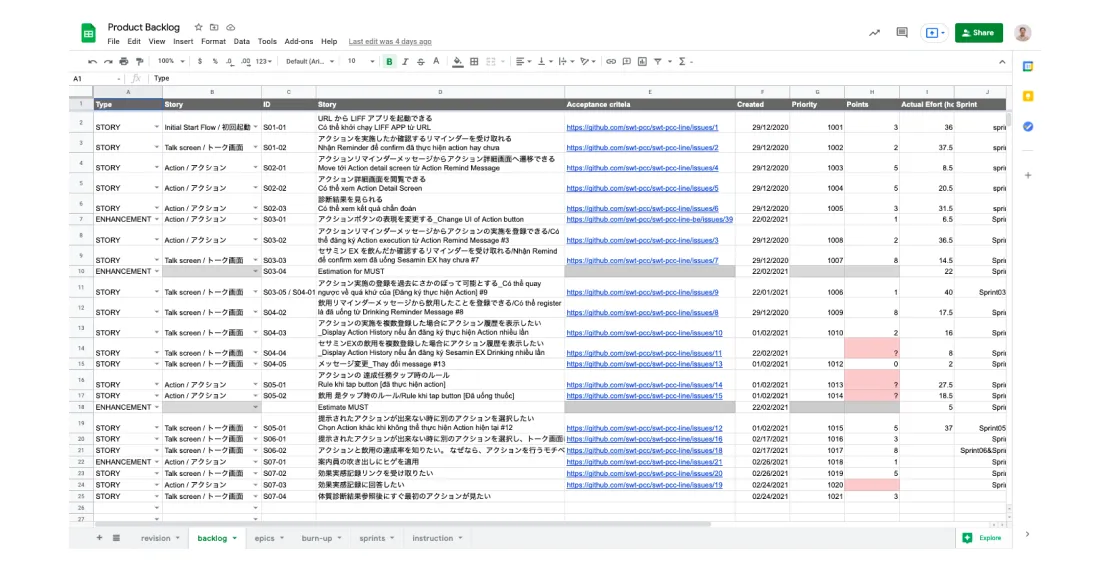1110x570 pixels.
Task: Click the Insert chart icon
Action: 642,61
